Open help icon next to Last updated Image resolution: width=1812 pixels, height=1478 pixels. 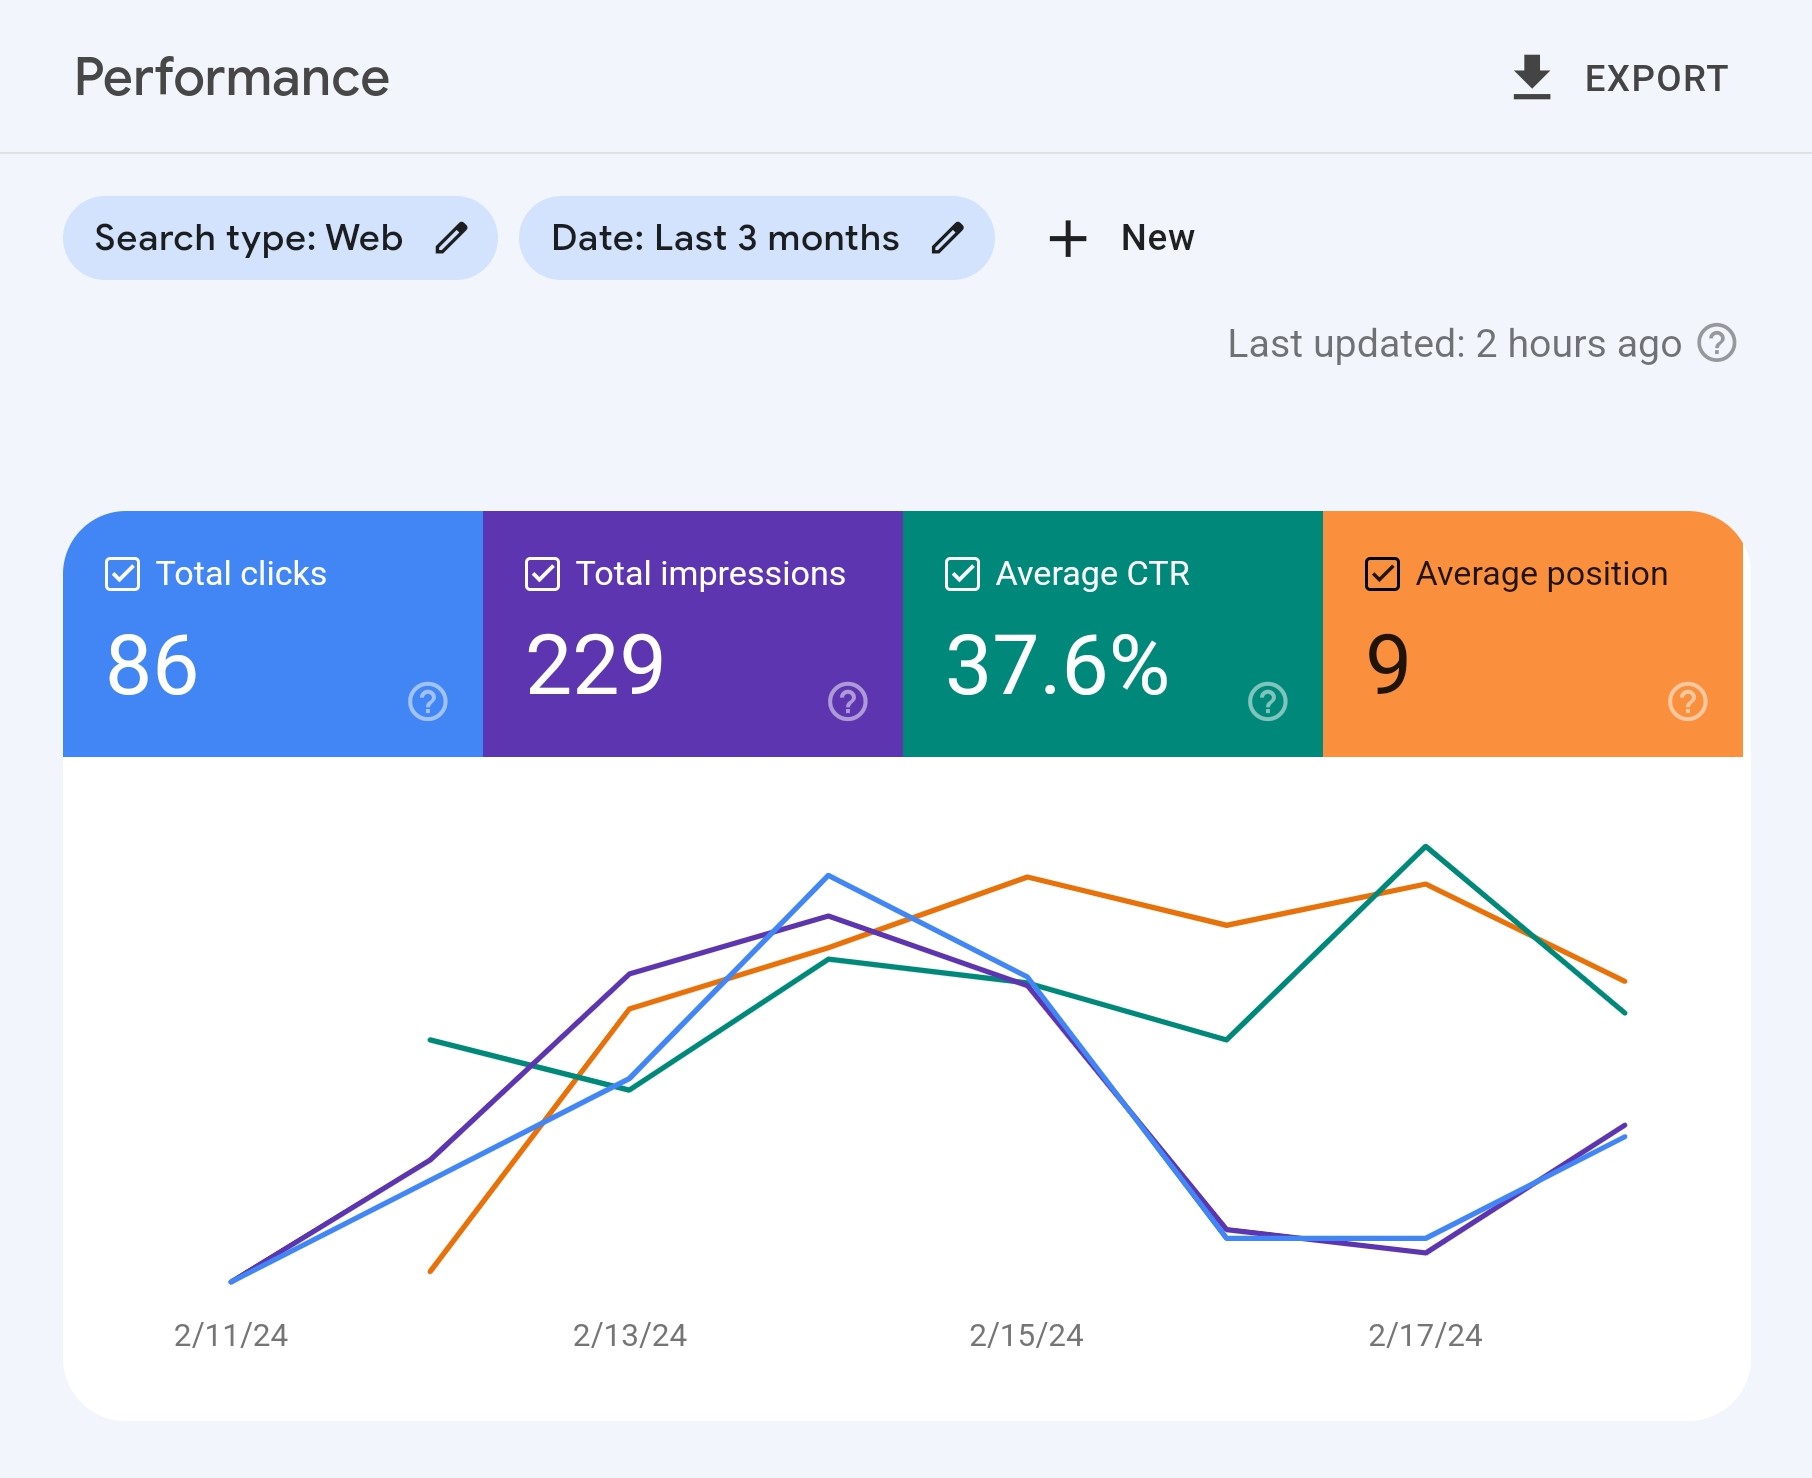click(x=1717, y=343)
